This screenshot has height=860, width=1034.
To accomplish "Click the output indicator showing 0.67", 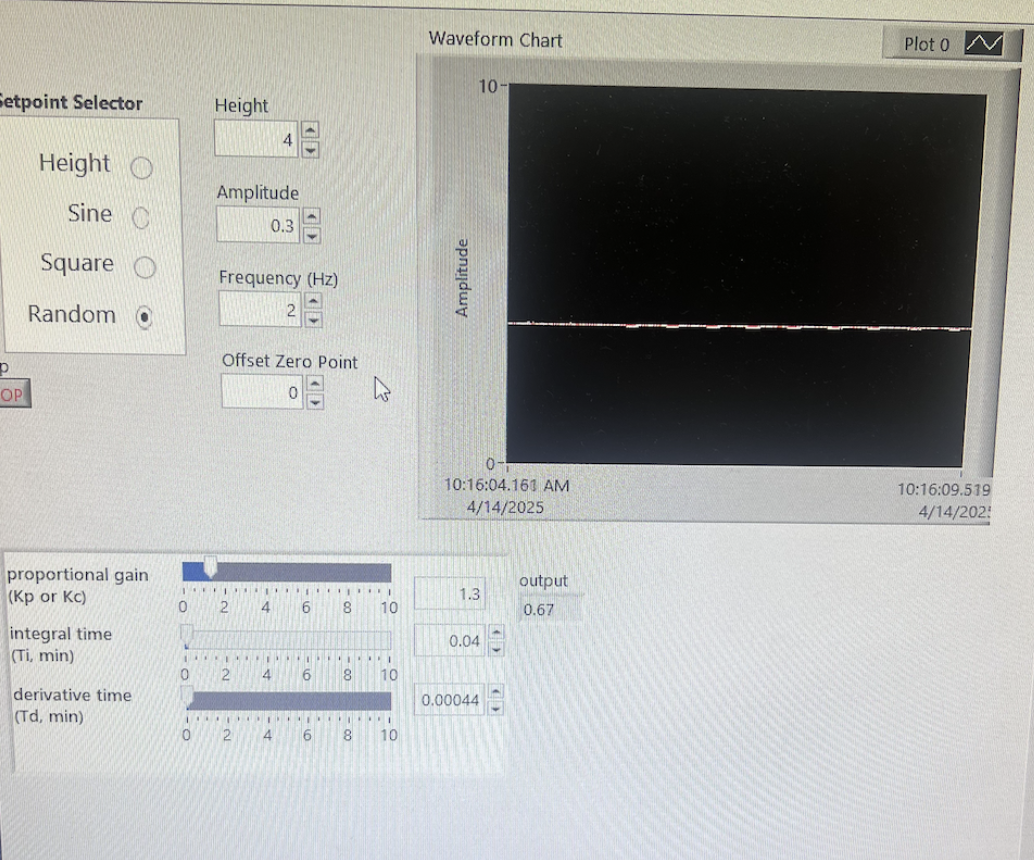I will [551, 609].
